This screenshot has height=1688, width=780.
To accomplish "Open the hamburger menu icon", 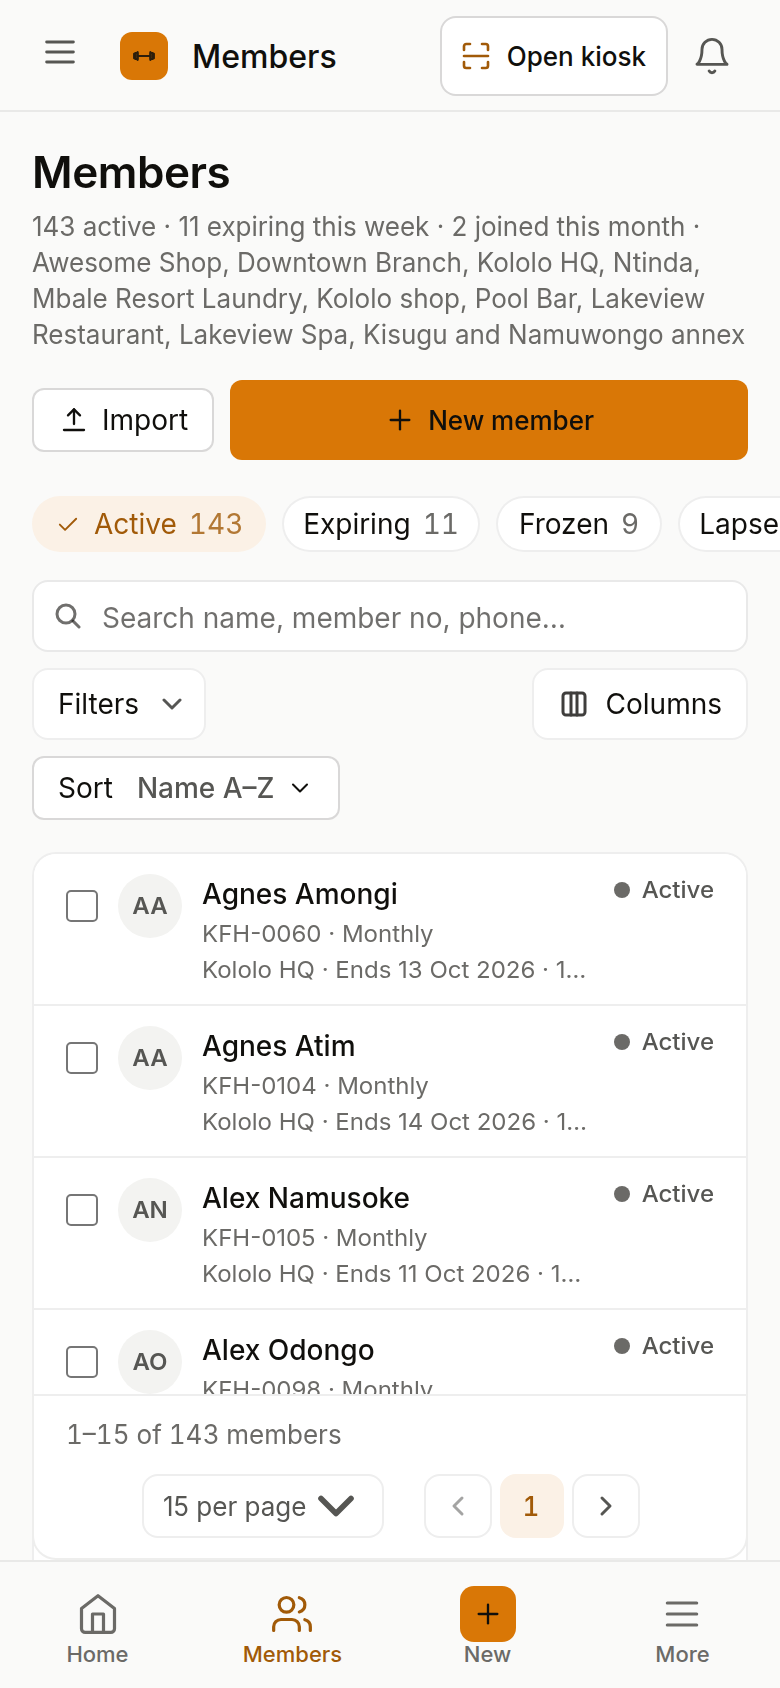I will [x=60, y=52].
